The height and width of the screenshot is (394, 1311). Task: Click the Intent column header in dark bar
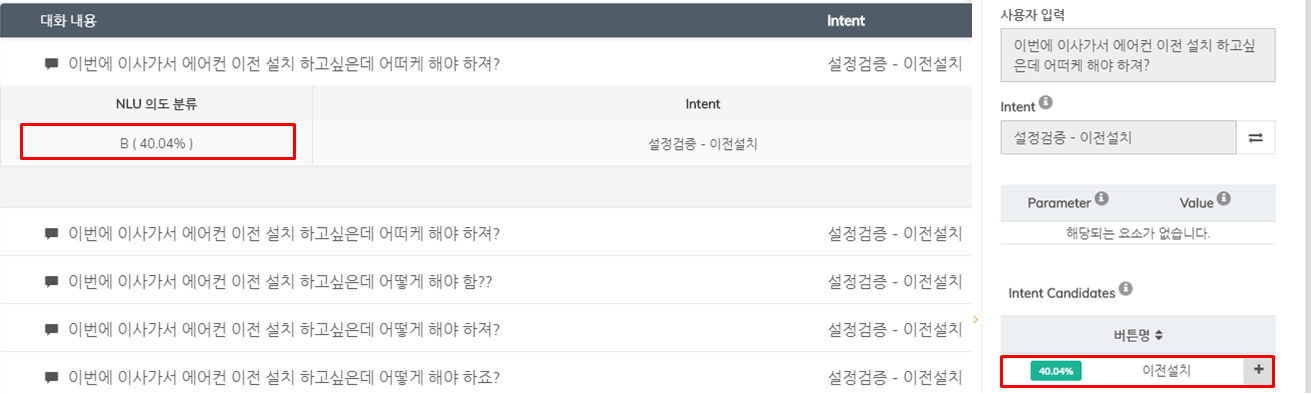pyautogui.click(x=846, y=20)
